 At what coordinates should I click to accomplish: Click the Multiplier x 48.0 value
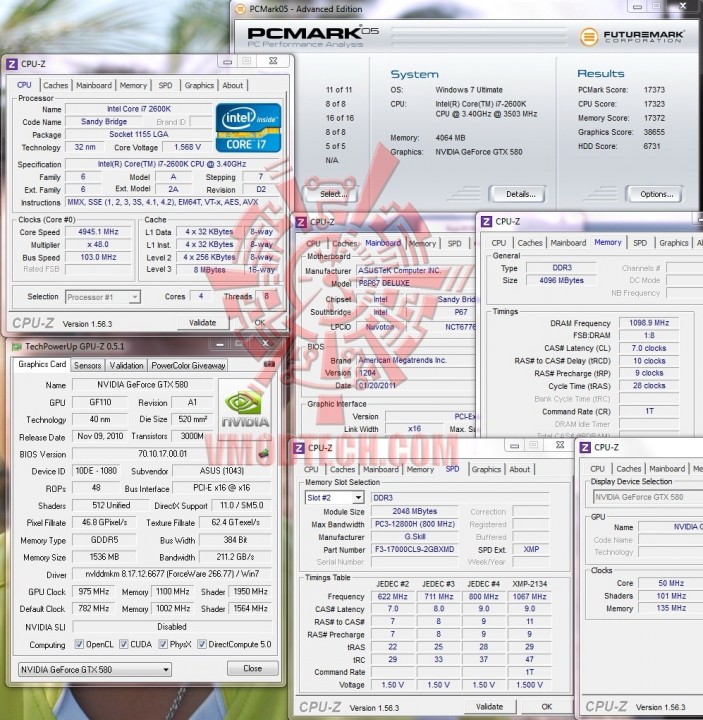(x=98, y=244)
